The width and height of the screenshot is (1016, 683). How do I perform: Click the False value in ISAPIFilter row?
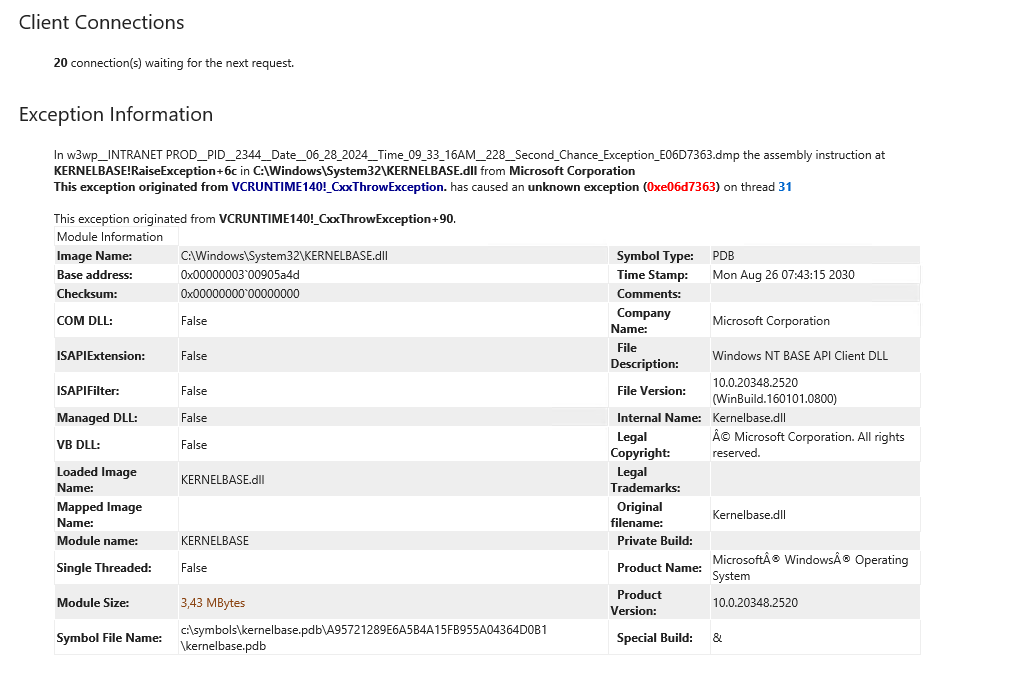point(194,391)
